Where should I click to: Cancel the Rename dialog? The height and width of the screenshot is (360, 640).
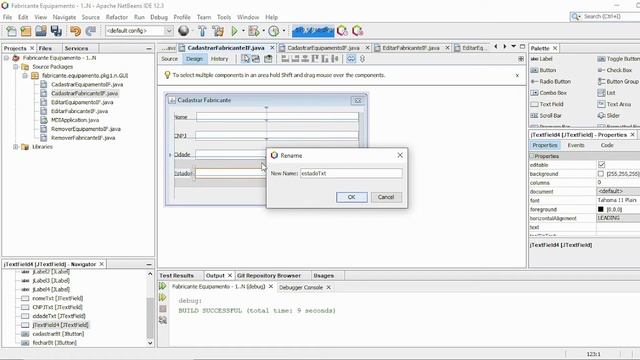386,197
